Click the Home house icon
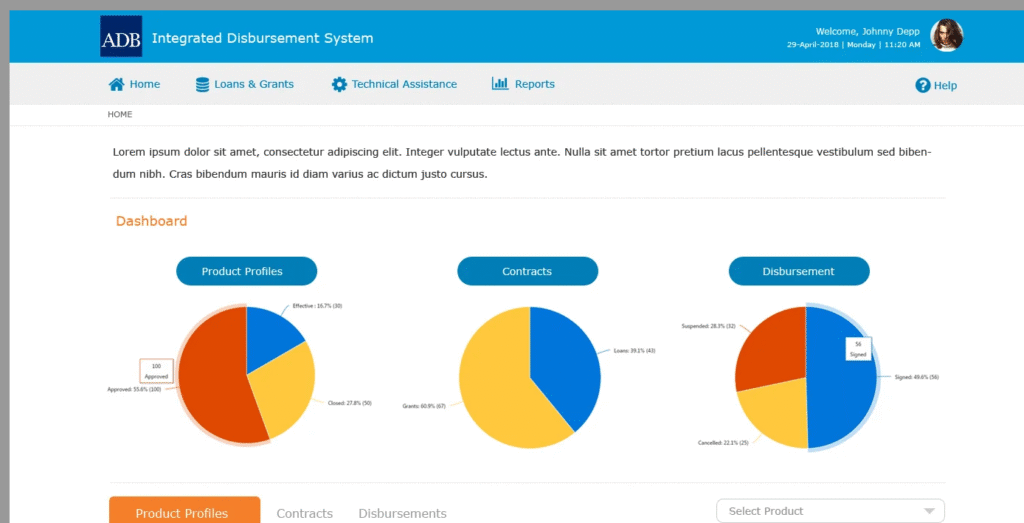The image size is (1024, 523). click(x=117, y=84)
